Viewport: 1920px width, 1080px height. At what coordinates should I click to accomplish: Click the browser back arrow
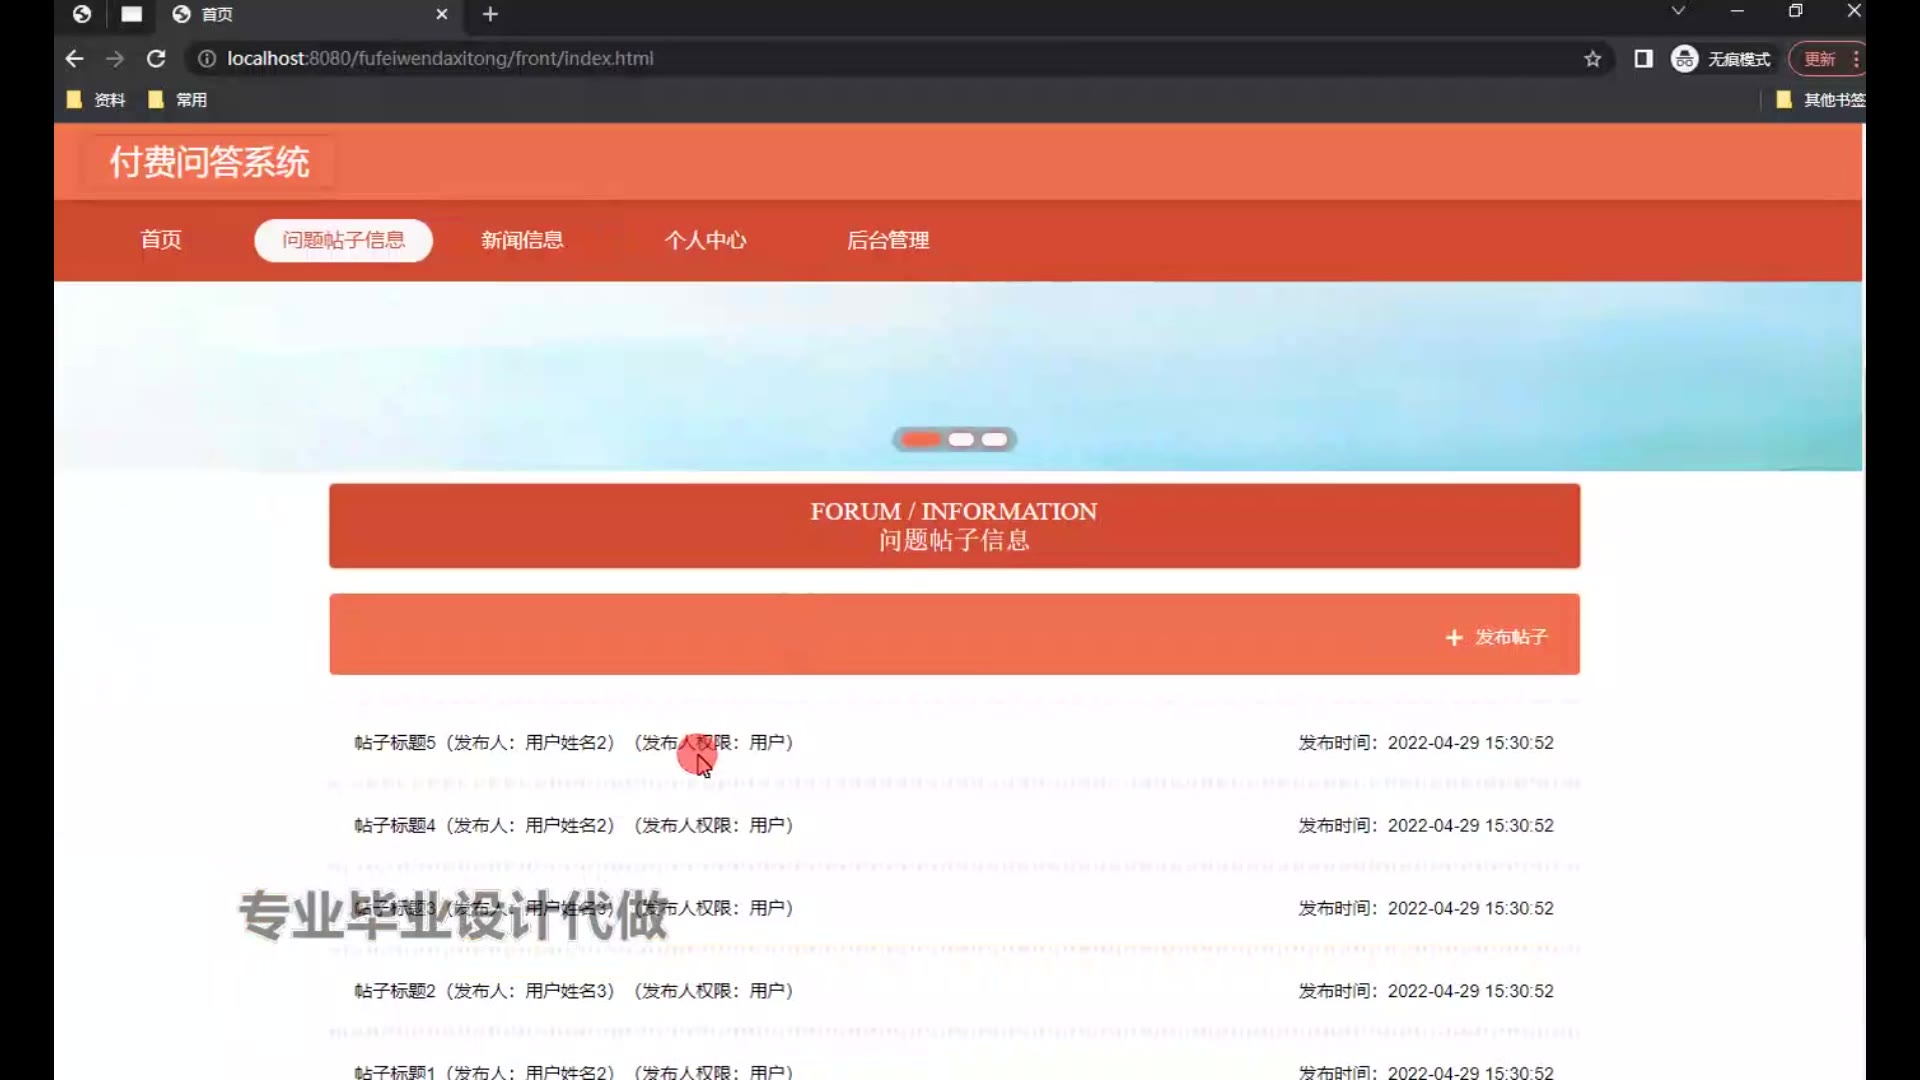click(x=74, y=59)
